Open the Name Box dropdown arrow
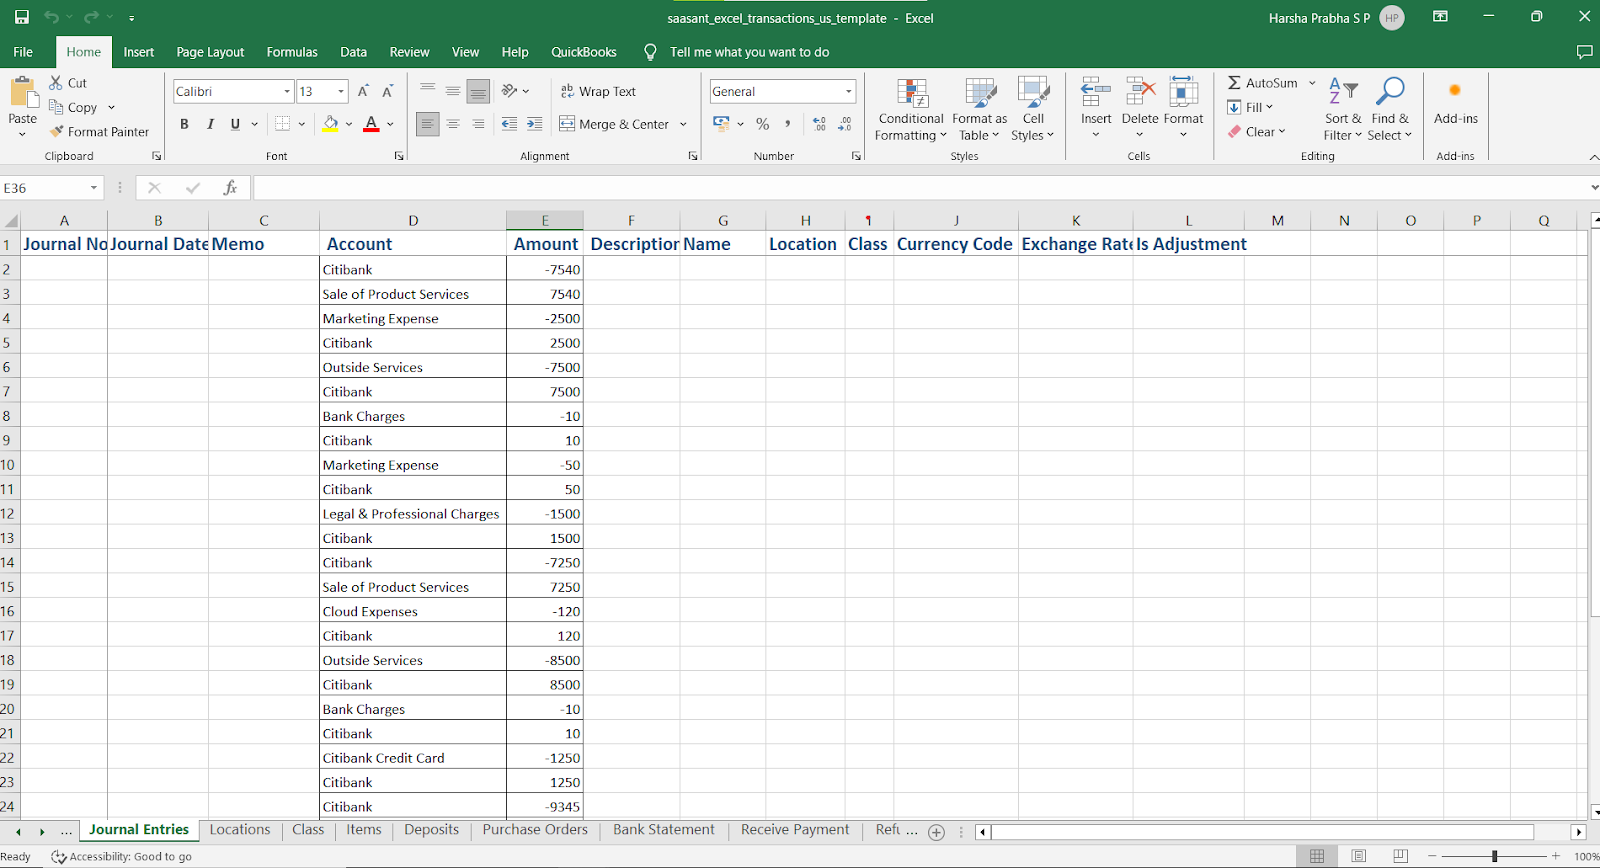Viewport: 1600px width, 868px height. pyautogui.click(x=94, y=187)
